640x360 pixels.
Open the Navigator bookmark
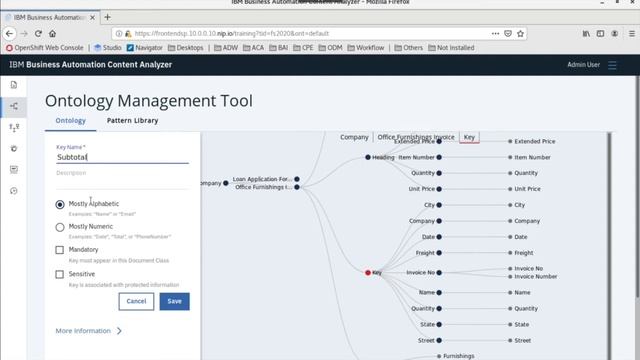[144, 48]
